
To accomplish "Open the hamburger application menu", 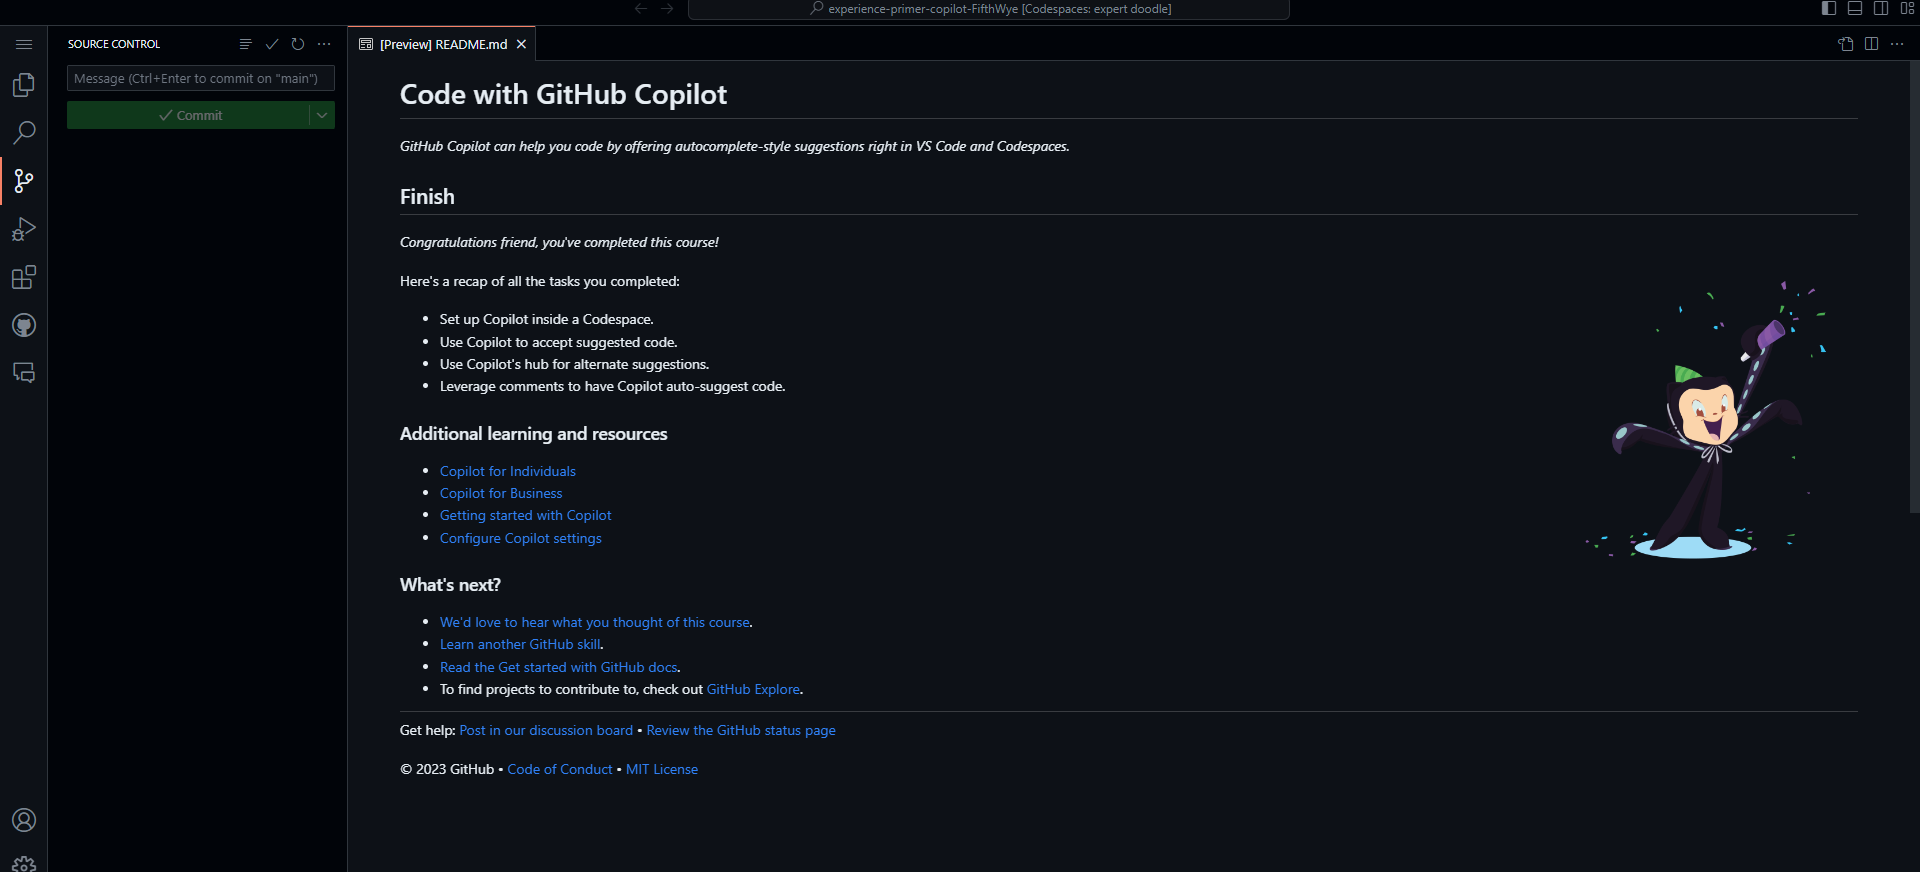I will coord(24,44).
